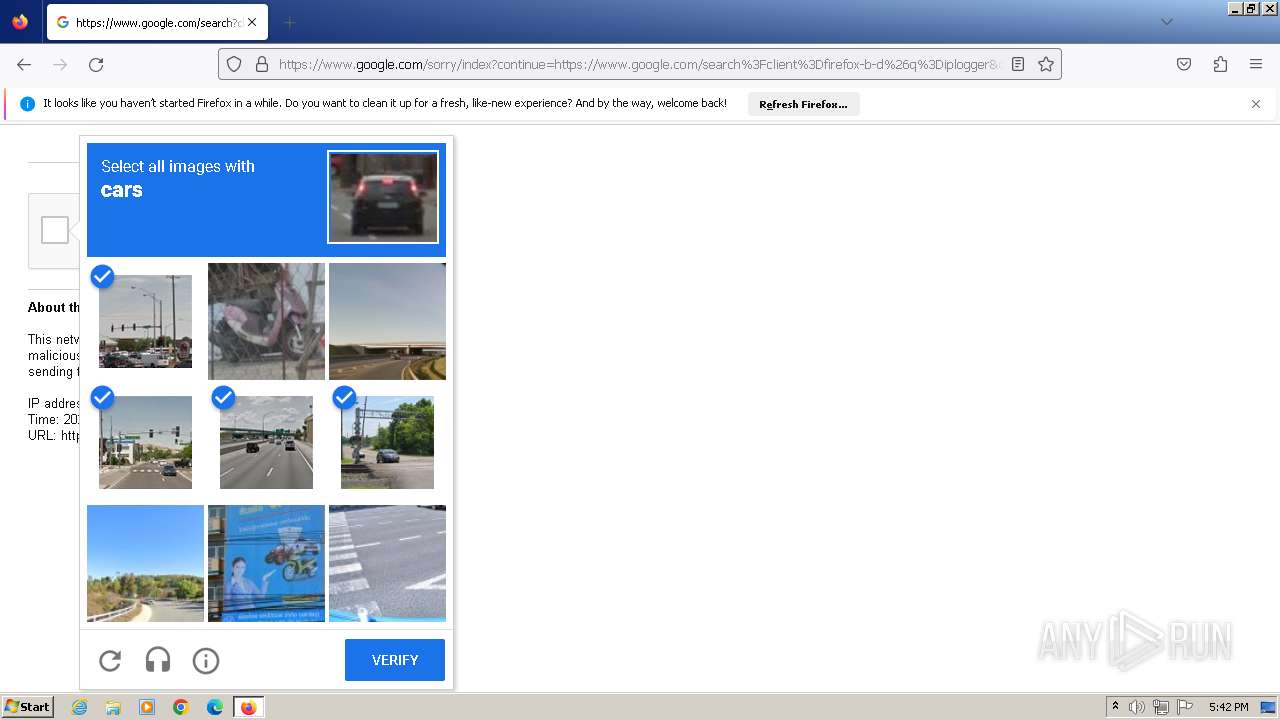
Task: Dismiss the refresh Firefox notification bar
Action: 1256,104
